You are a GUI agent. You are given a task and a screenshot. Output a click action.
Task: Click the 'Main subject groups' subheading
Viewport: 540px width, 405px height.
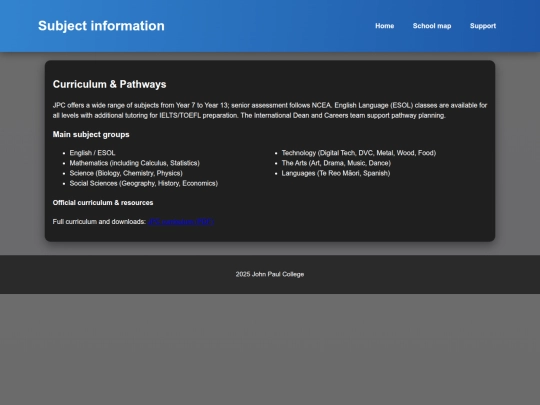click(91, 134)
